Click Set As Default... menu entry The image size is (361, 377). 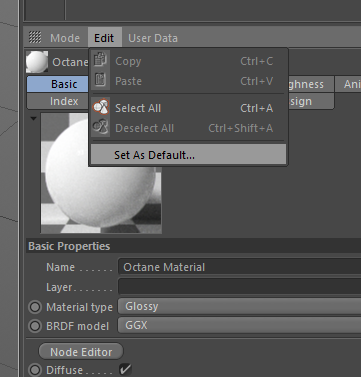(188, 155)
